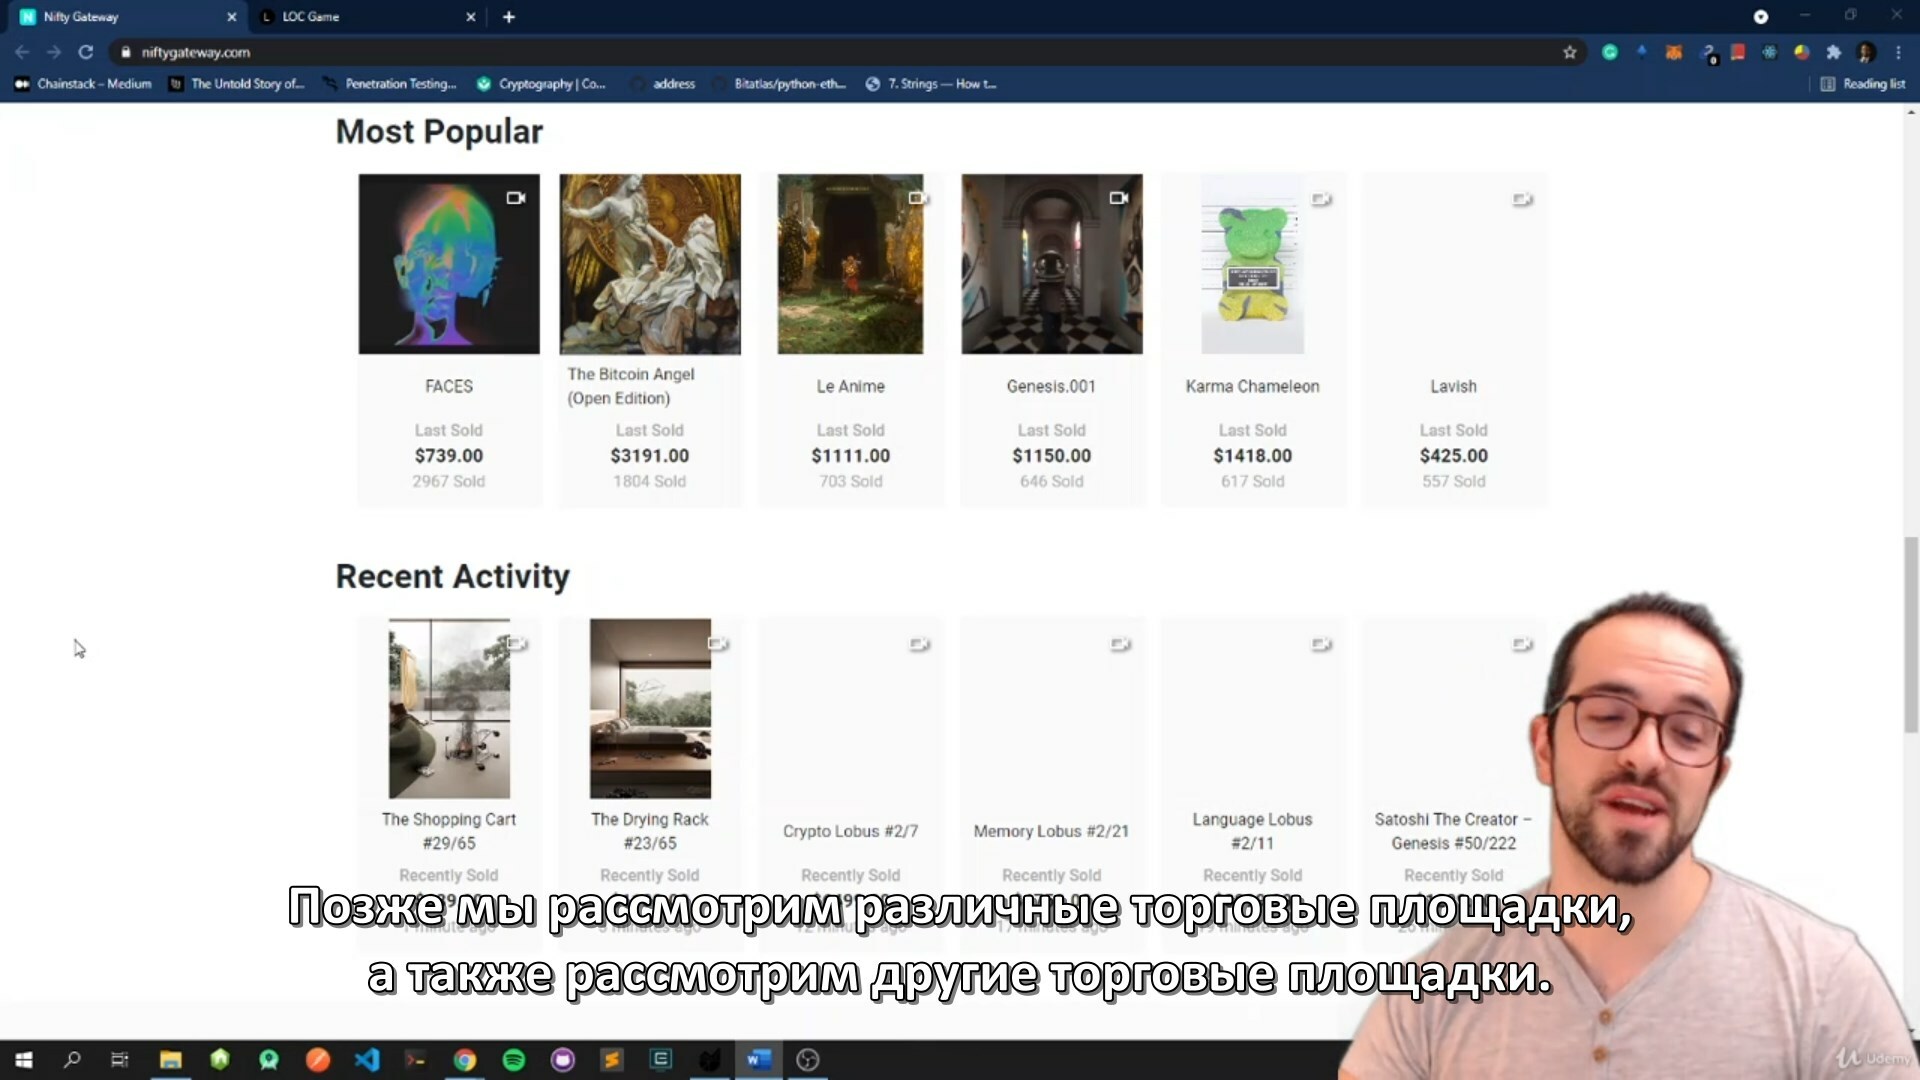Click the Language Lobus #2/11 title
This screenshot has height=1080, width=1920.
1253,831
